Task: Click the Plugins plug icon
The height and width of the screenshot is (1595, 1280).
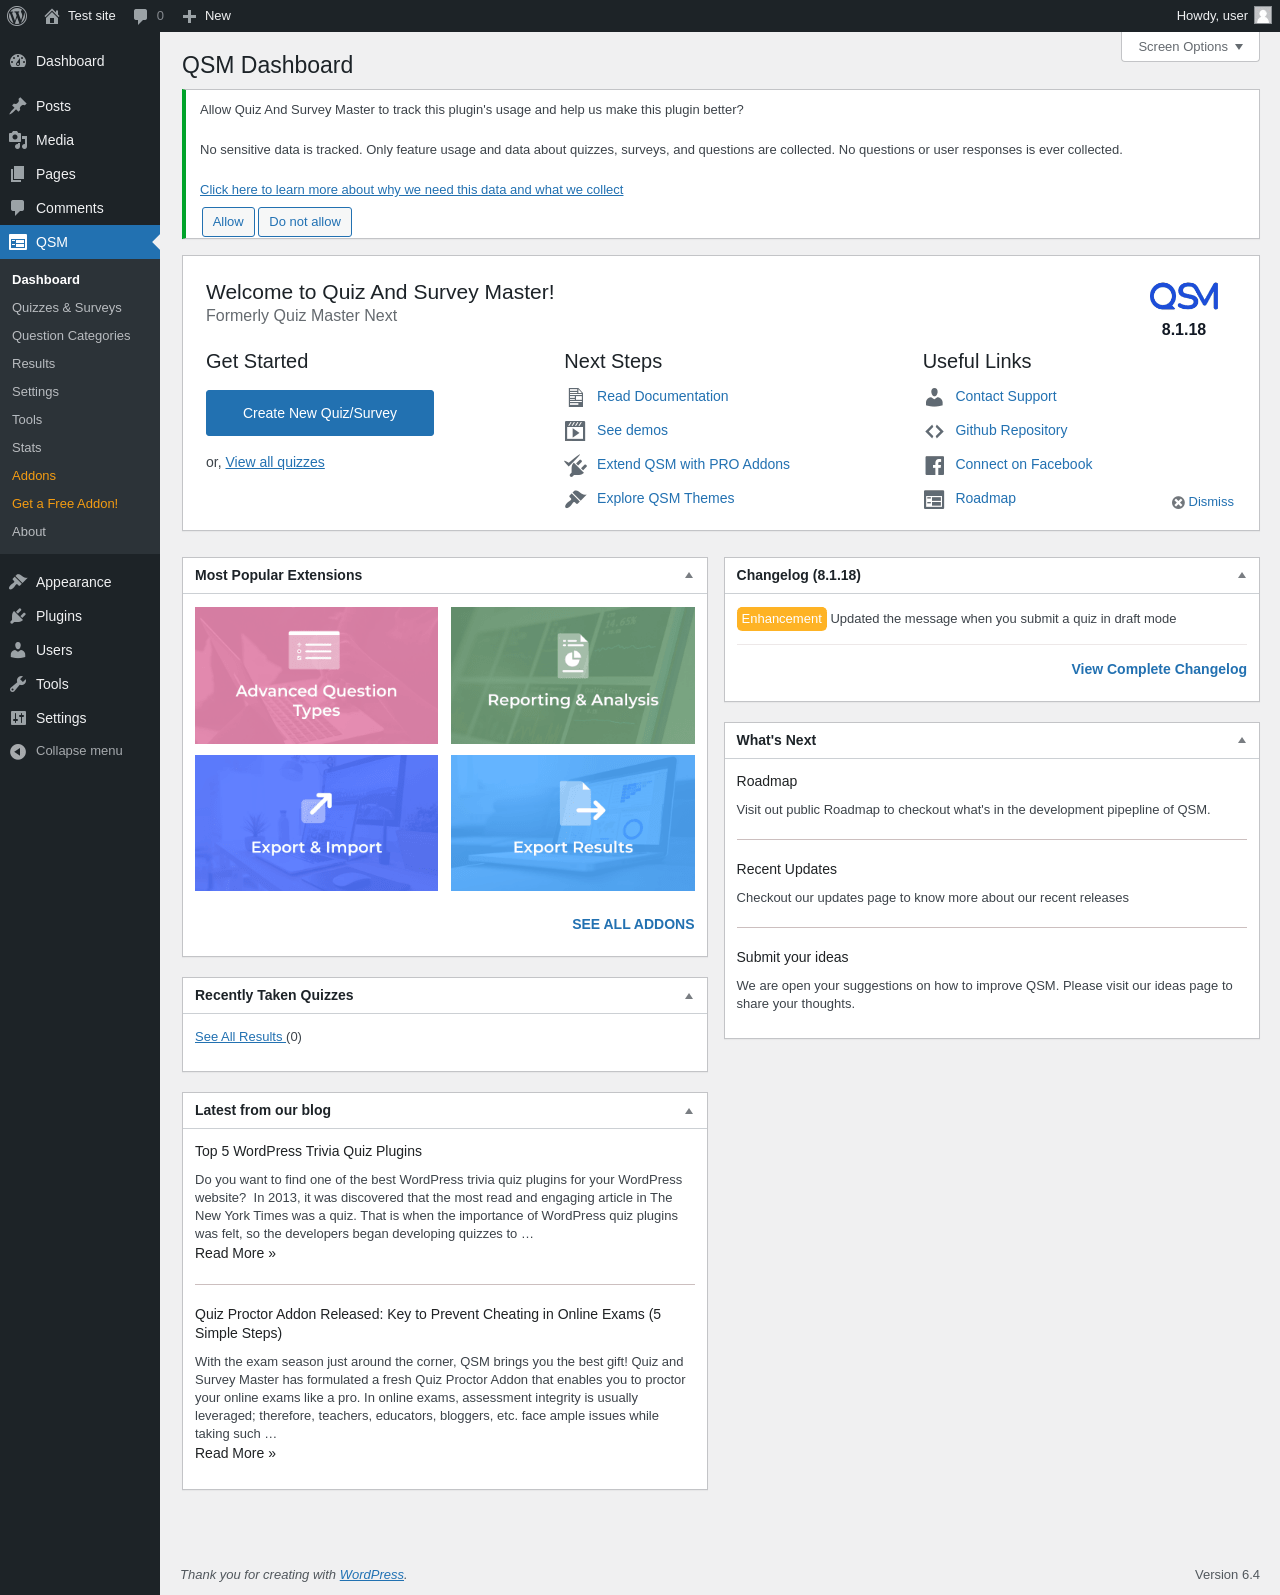Action: click(18, 616)
